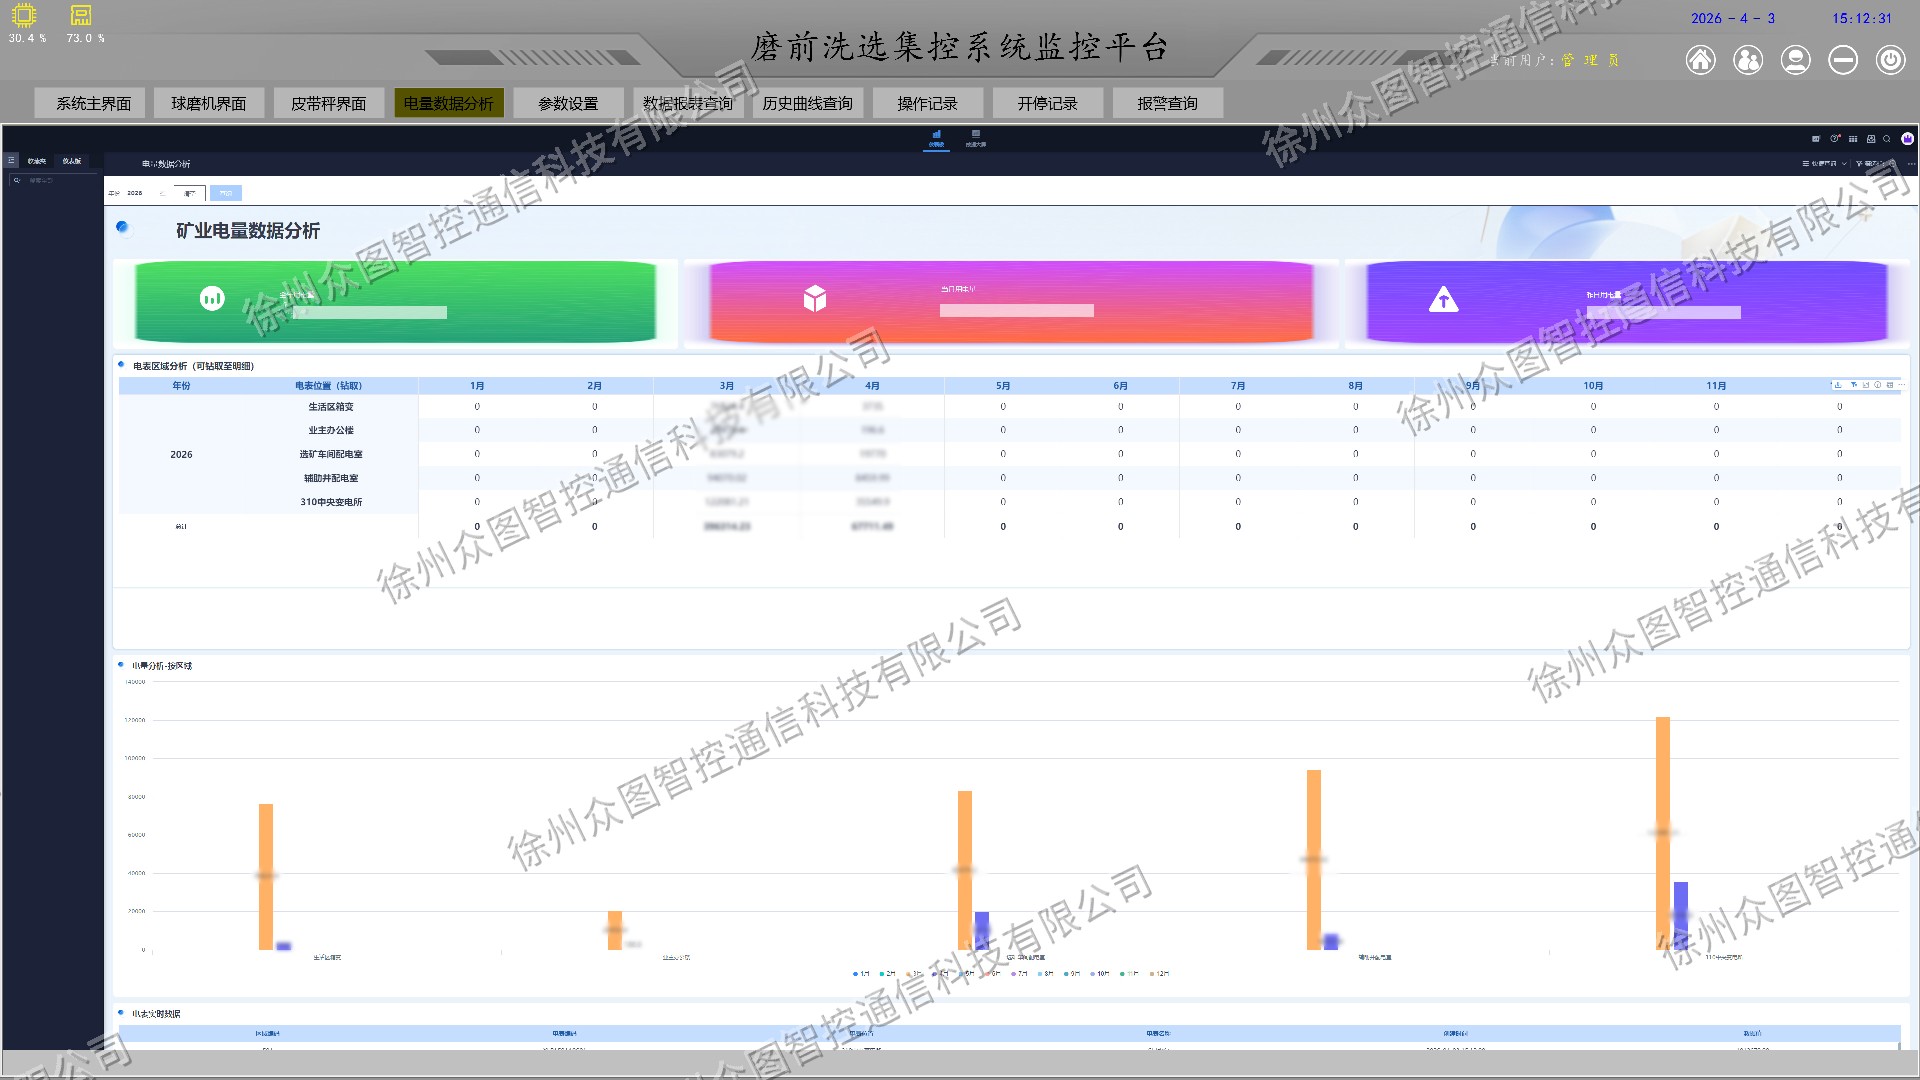Click the search magnifier in dark toolbar

[1887, 139]
